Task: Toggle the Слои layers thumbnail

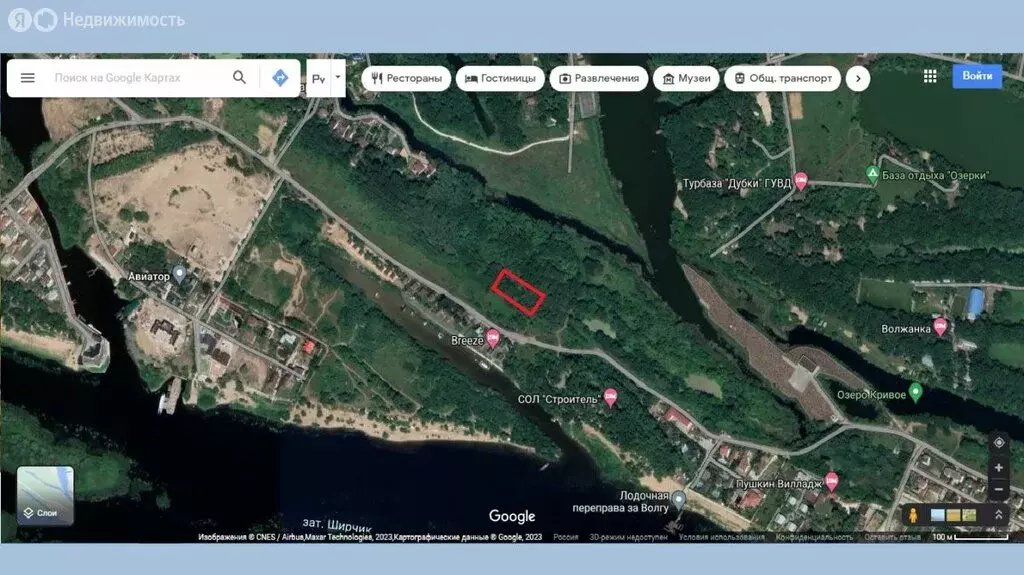Action: click(45, 495)
